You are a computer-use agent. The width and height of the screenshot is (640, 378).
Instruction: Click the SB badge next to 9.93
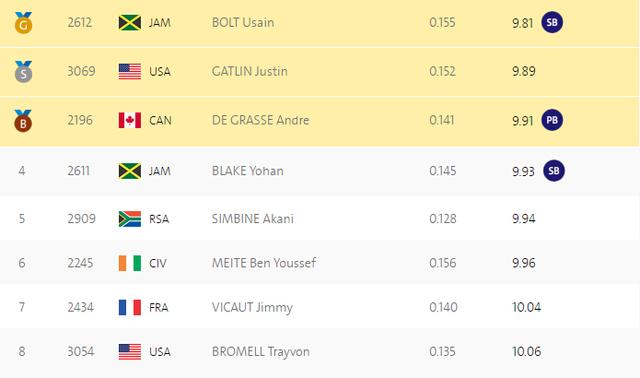(x=554, y=171)
